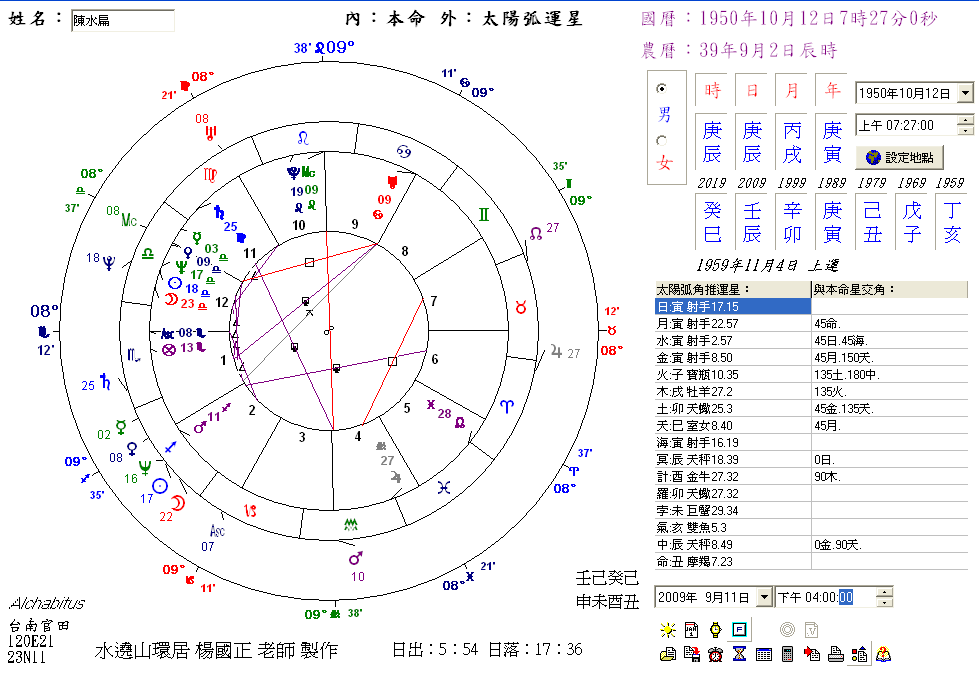The height and width of the screenshot is (676, 979).
Task: Click the up arrow of the 07:27:00 time stepper
Action: pyautogui.click(x=964, y=120)
